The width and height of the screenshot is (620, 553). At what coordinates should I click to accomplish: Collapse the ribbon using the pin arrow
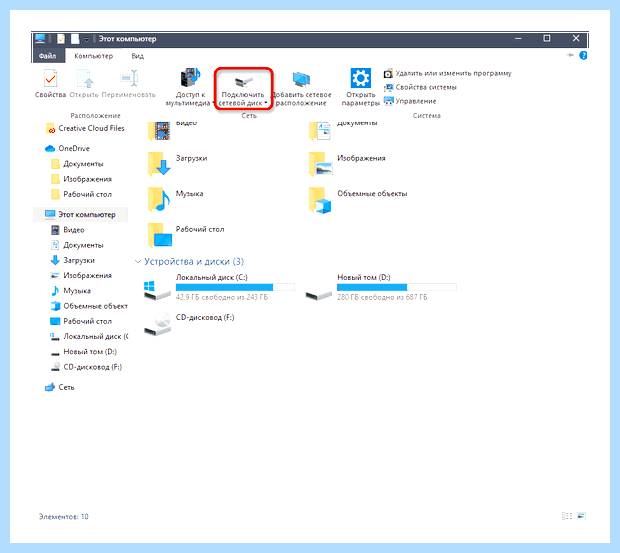point(570,55)
